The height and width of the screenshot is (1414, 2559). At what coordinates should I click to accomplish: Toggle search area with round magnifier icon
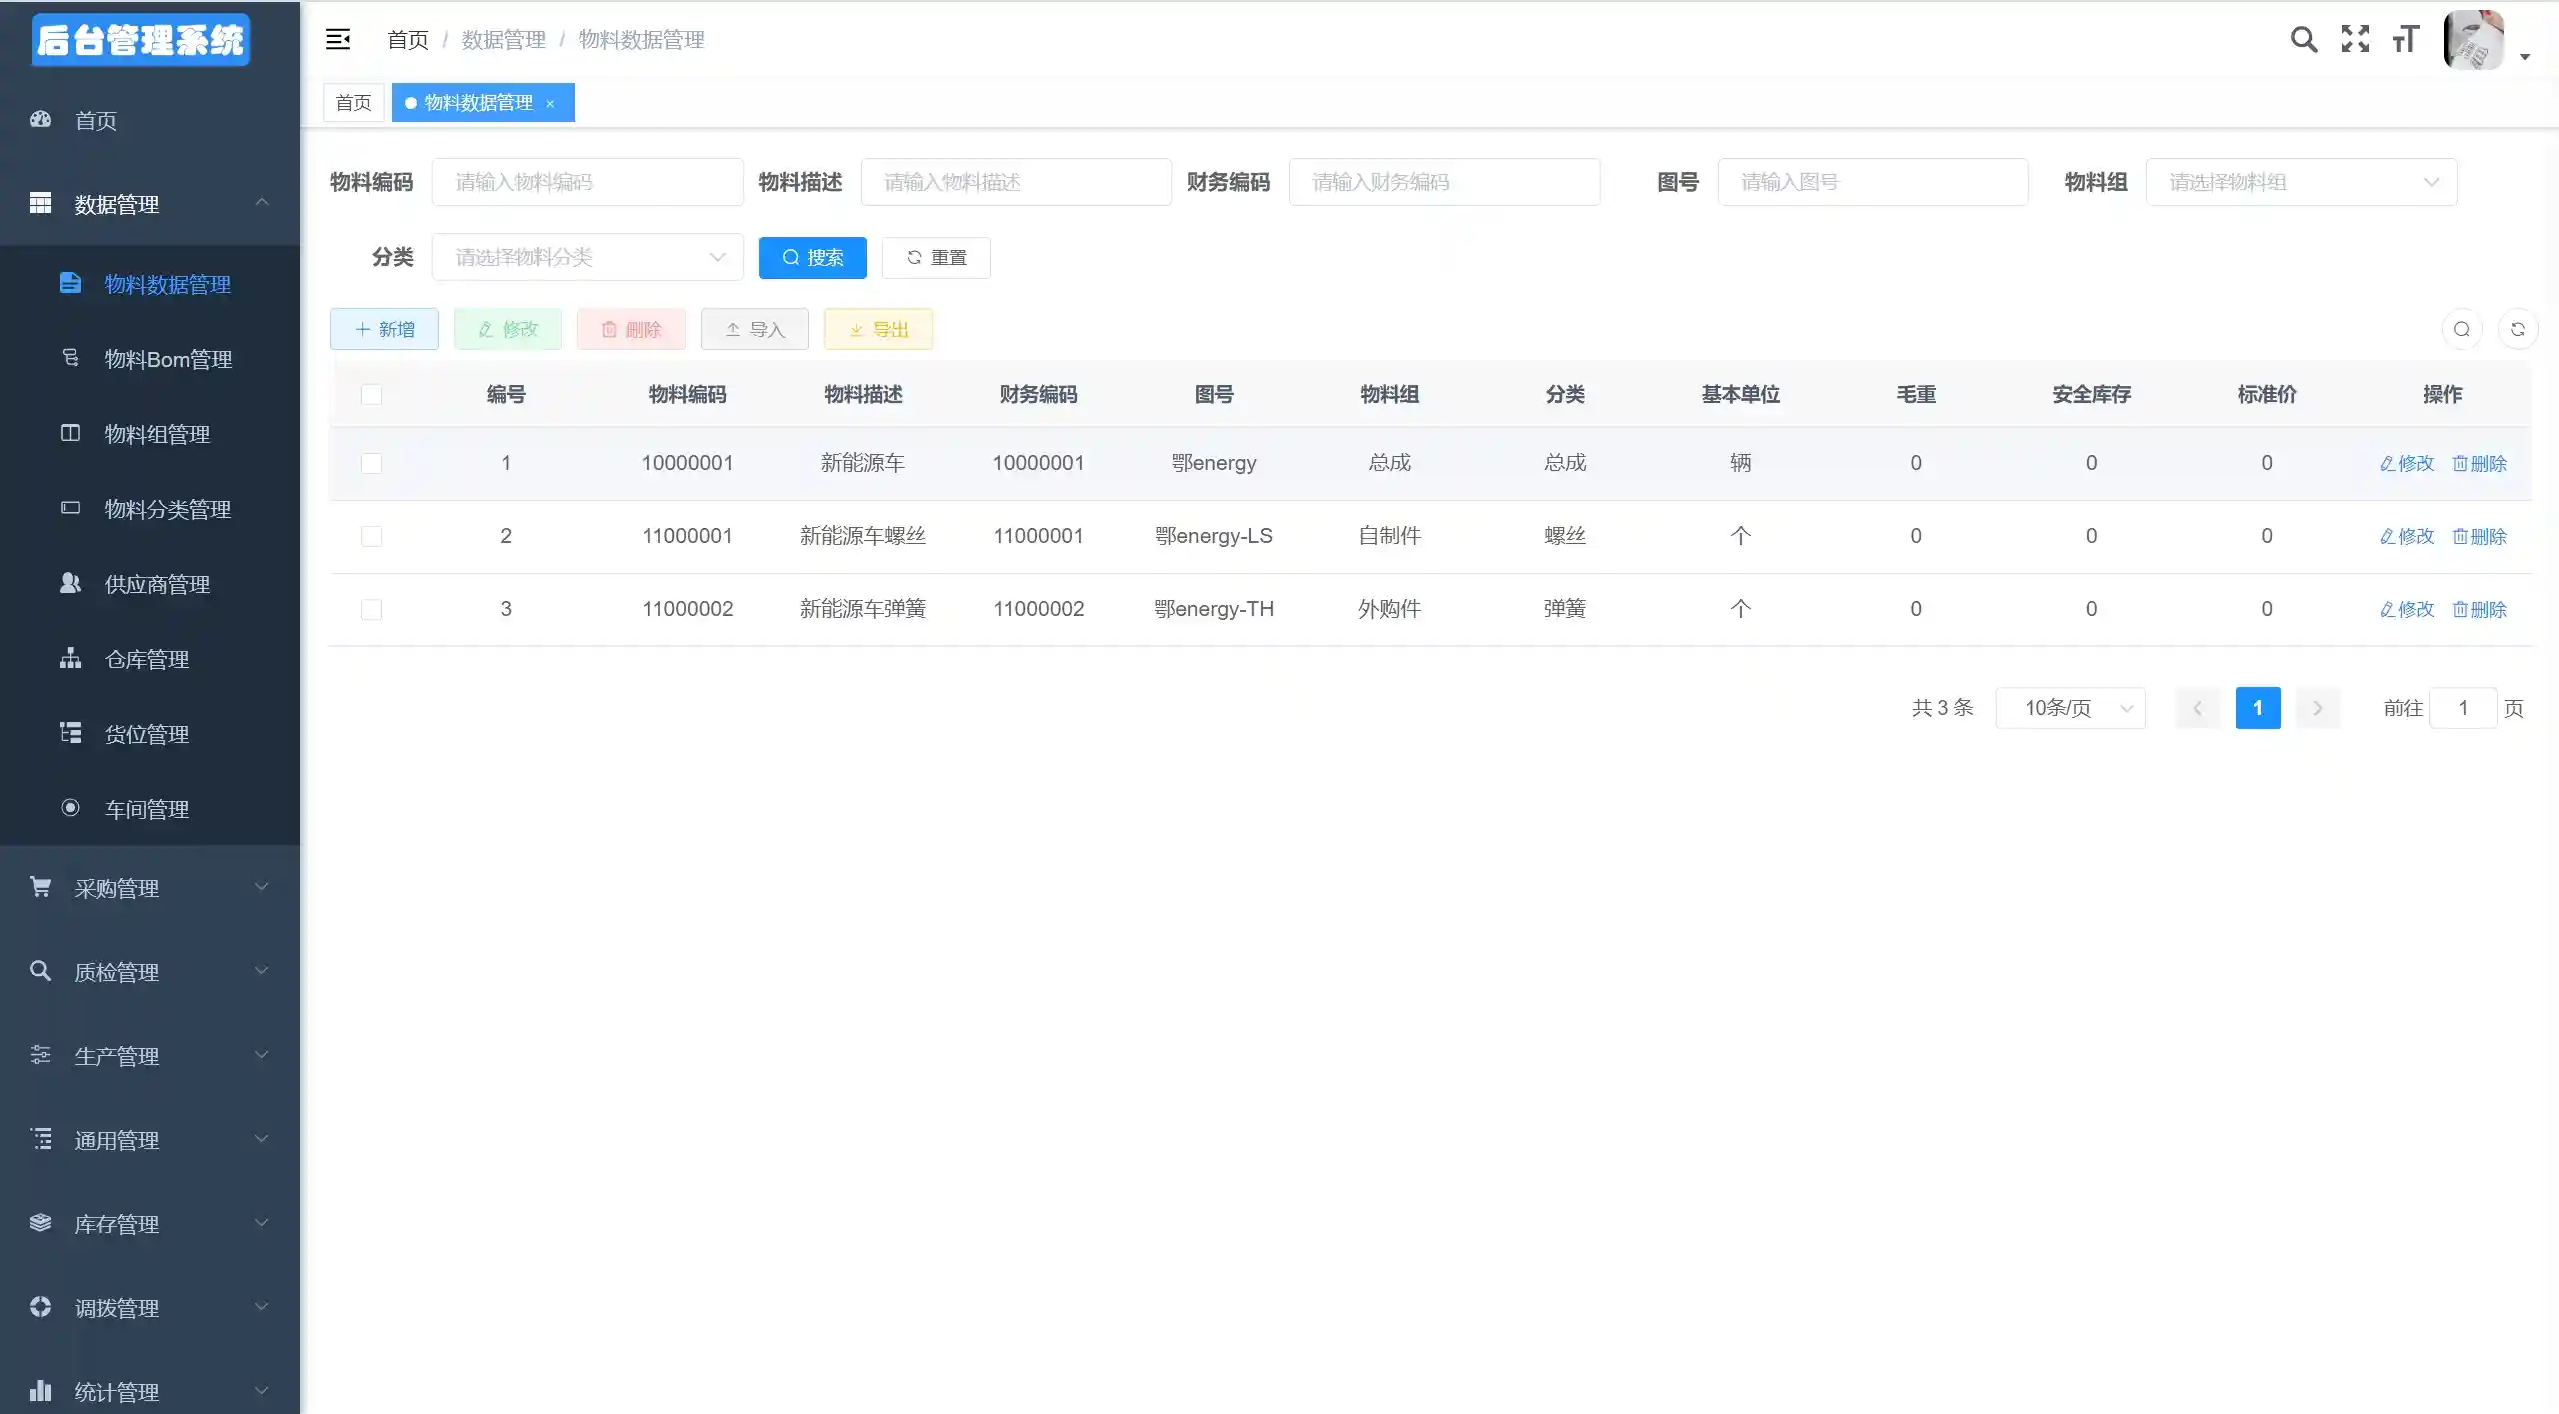(2461, 330)
